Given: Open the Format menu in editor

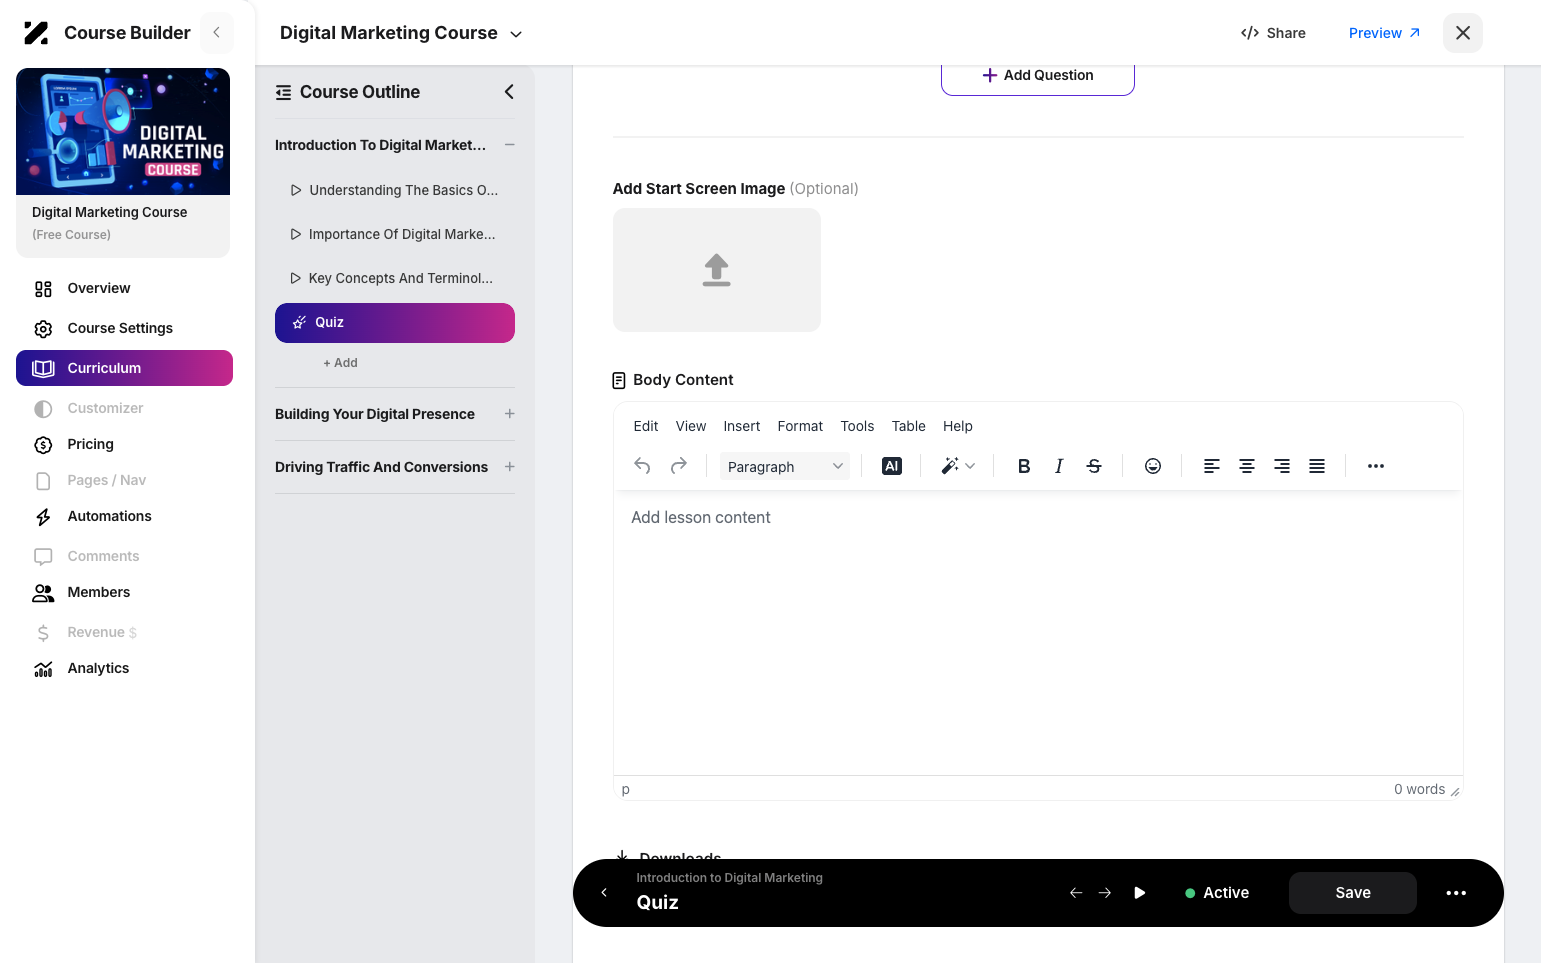Looking at the screenshot, I should click(x=800, y=426).
